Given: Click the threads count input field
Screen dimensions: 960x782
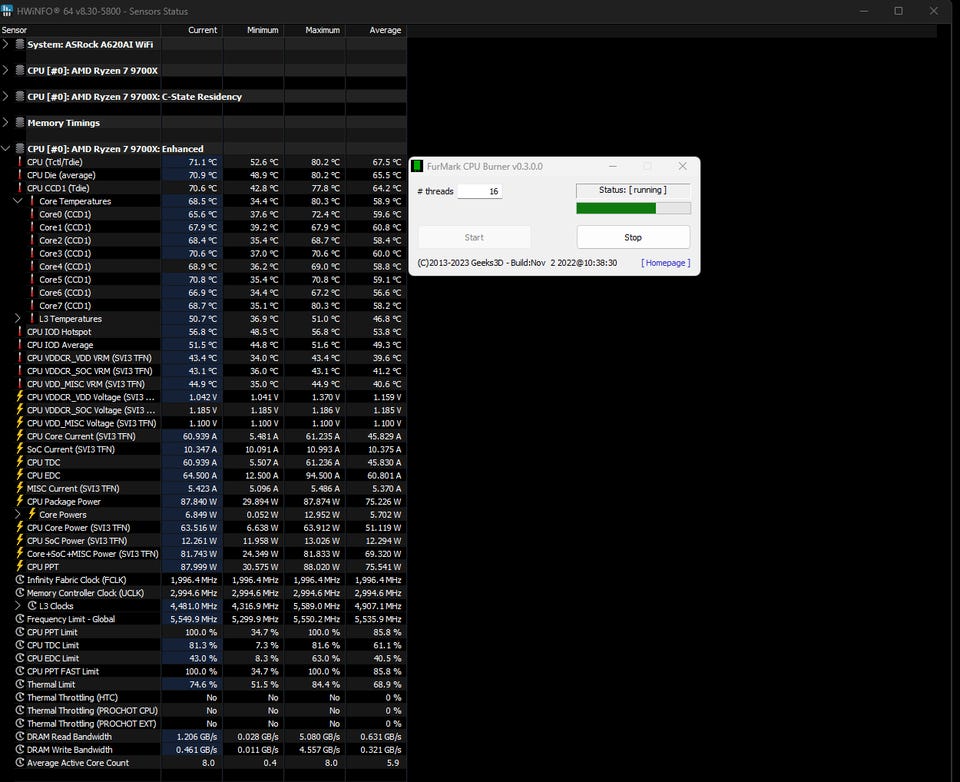Looking at the screenshot, I should [479, 191].
